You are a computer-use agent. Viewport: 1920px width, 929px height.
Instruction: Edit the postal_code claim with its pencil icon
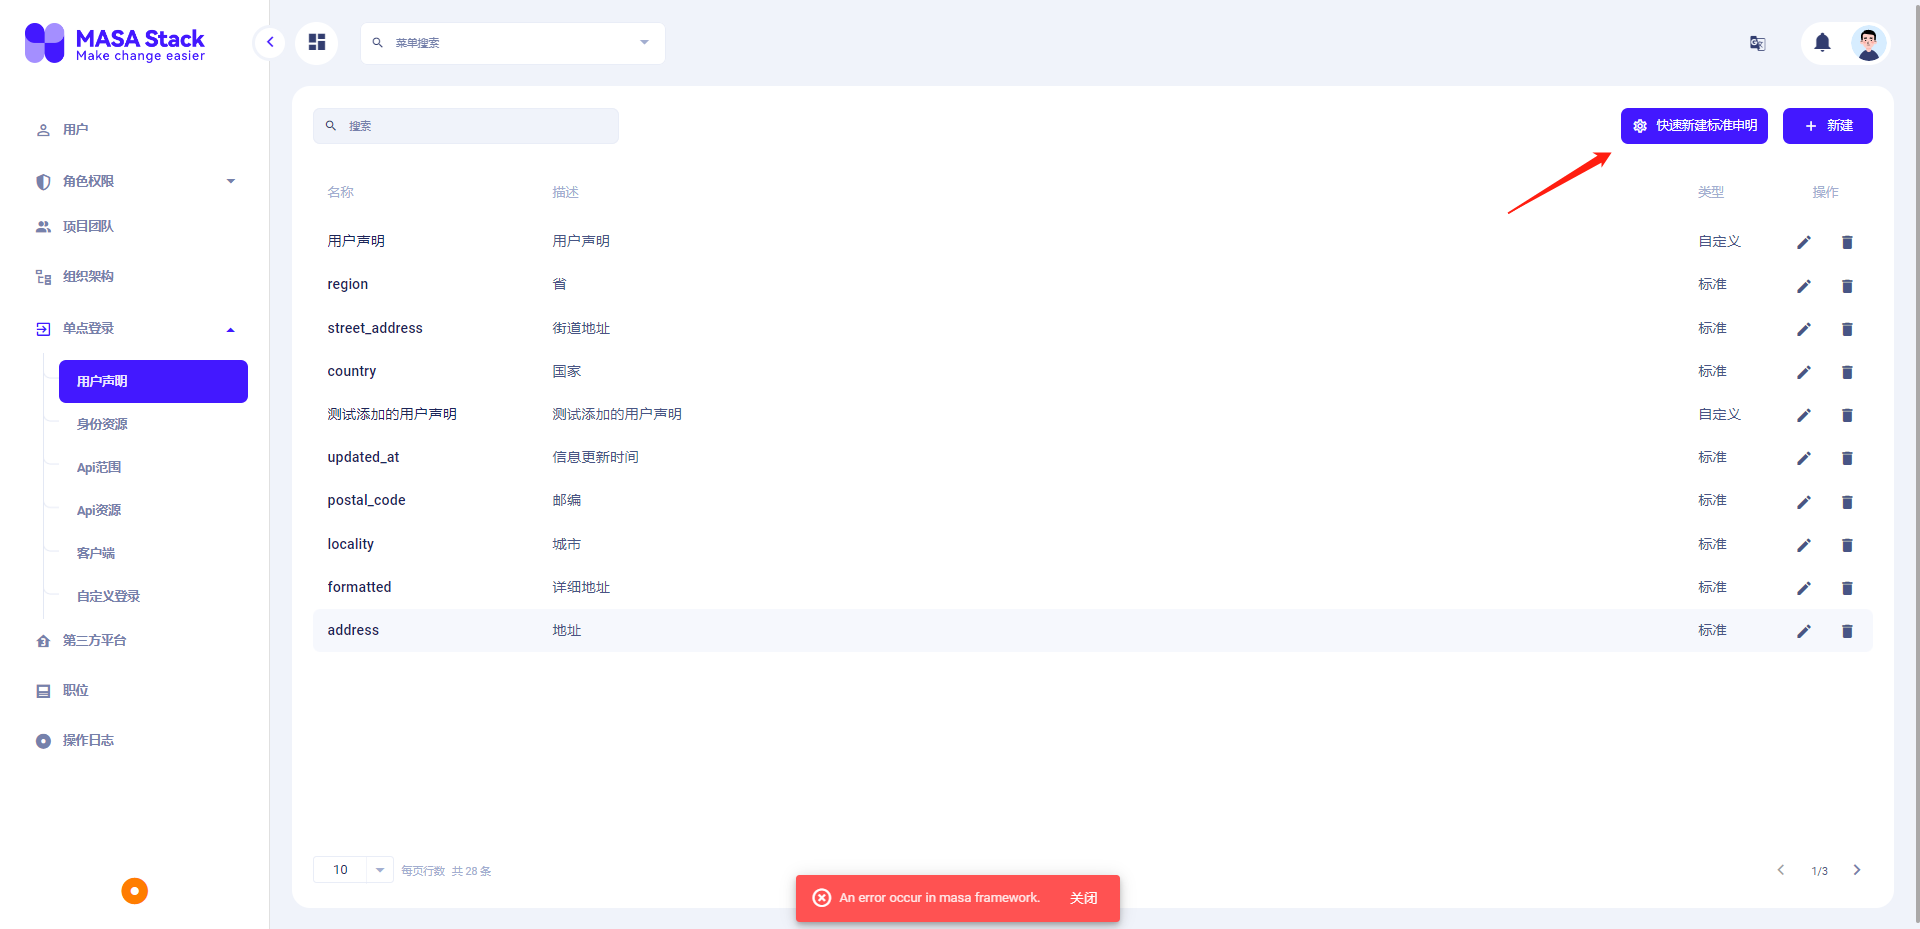coord(1804,502)
